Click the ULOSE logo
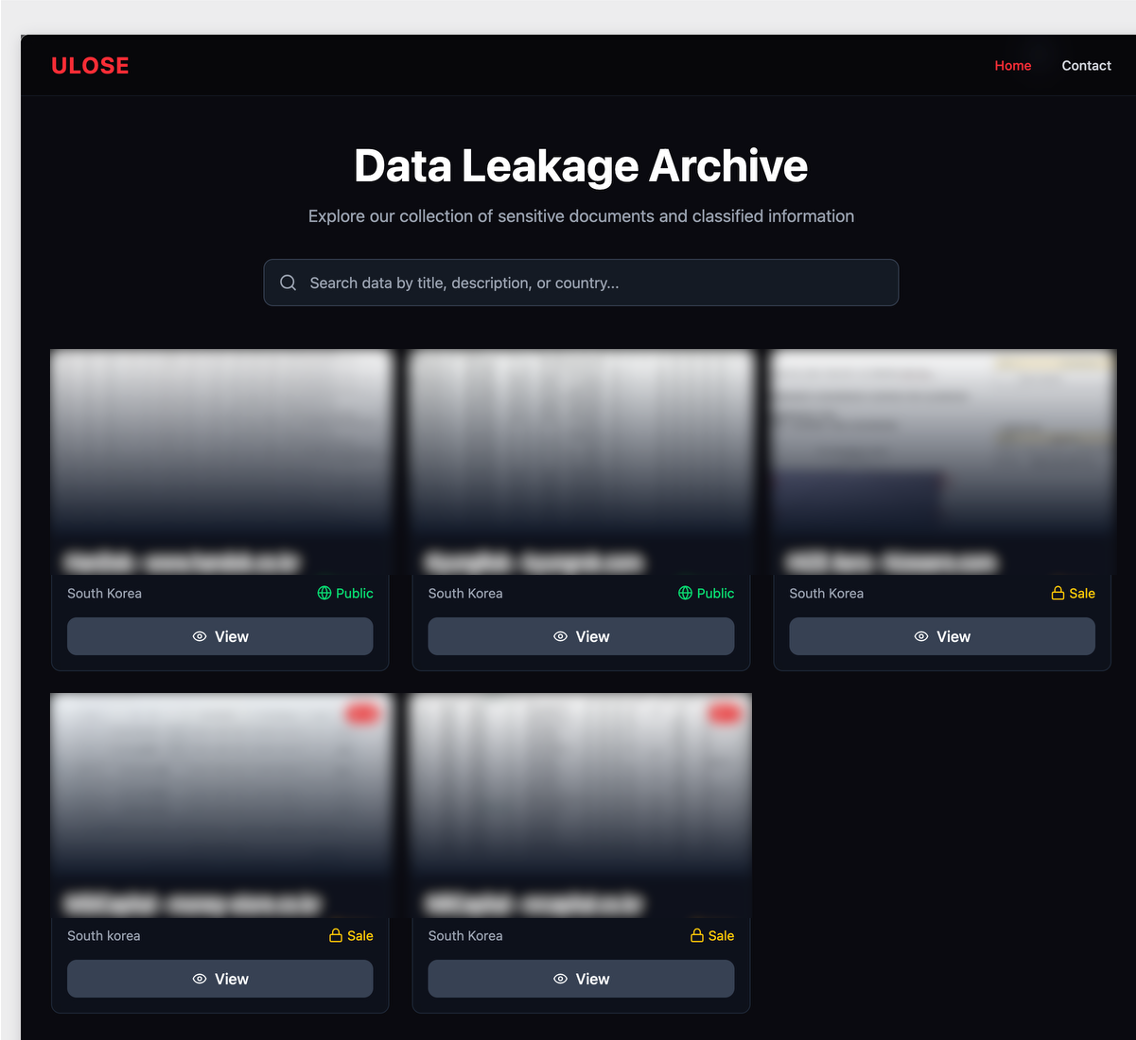The image size is (1136, 1040). click(90, 65)
